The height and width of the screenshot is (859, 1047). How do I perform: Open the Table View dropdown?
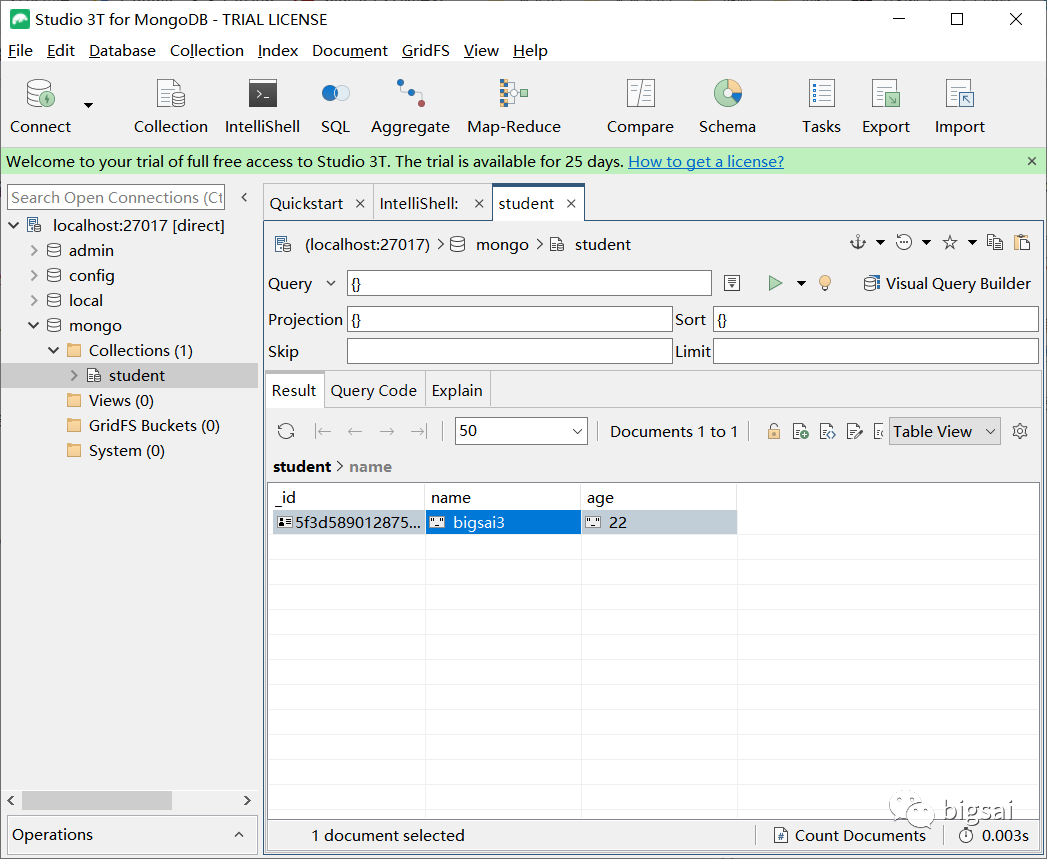(x=944, y=432)
